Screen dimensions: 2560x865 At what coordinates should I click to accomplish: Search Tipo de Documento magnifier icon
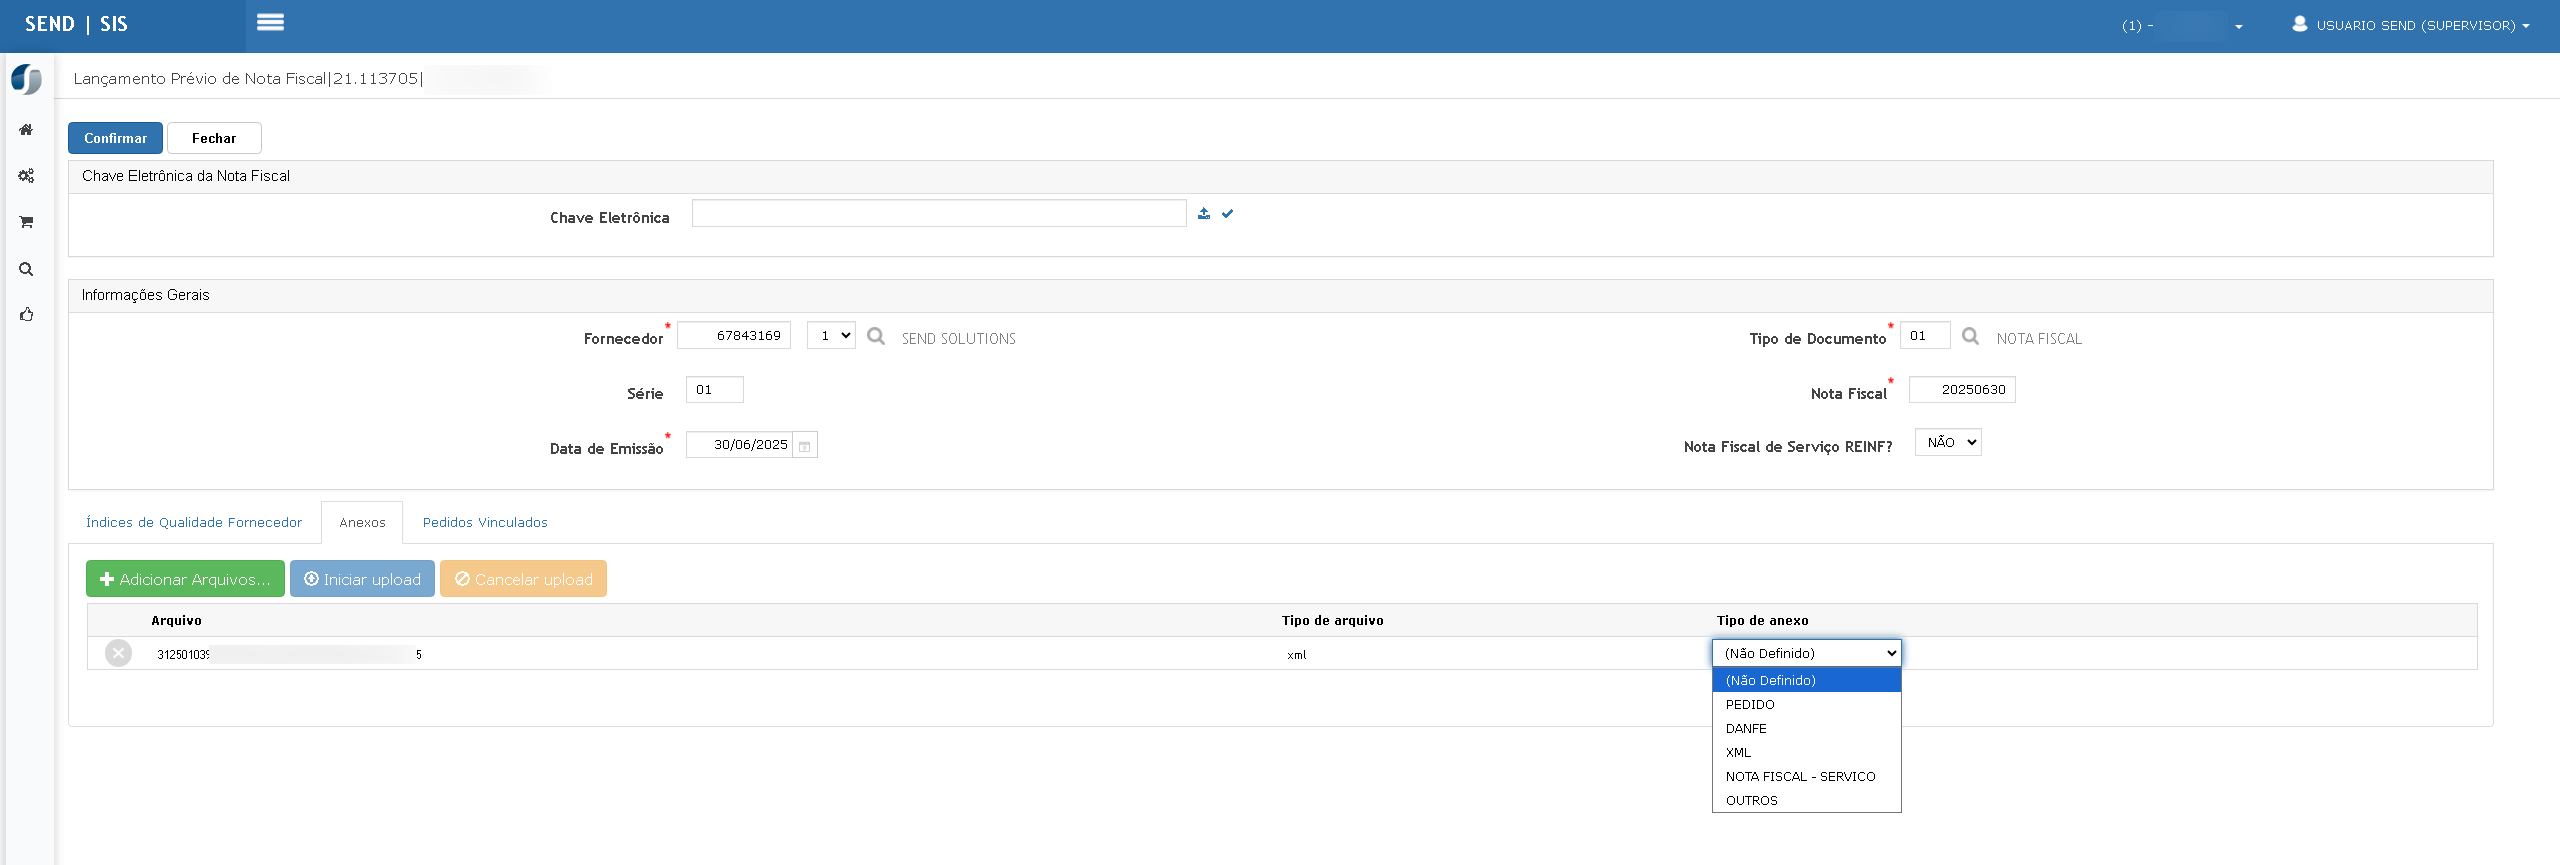(x=1970, y=336)
